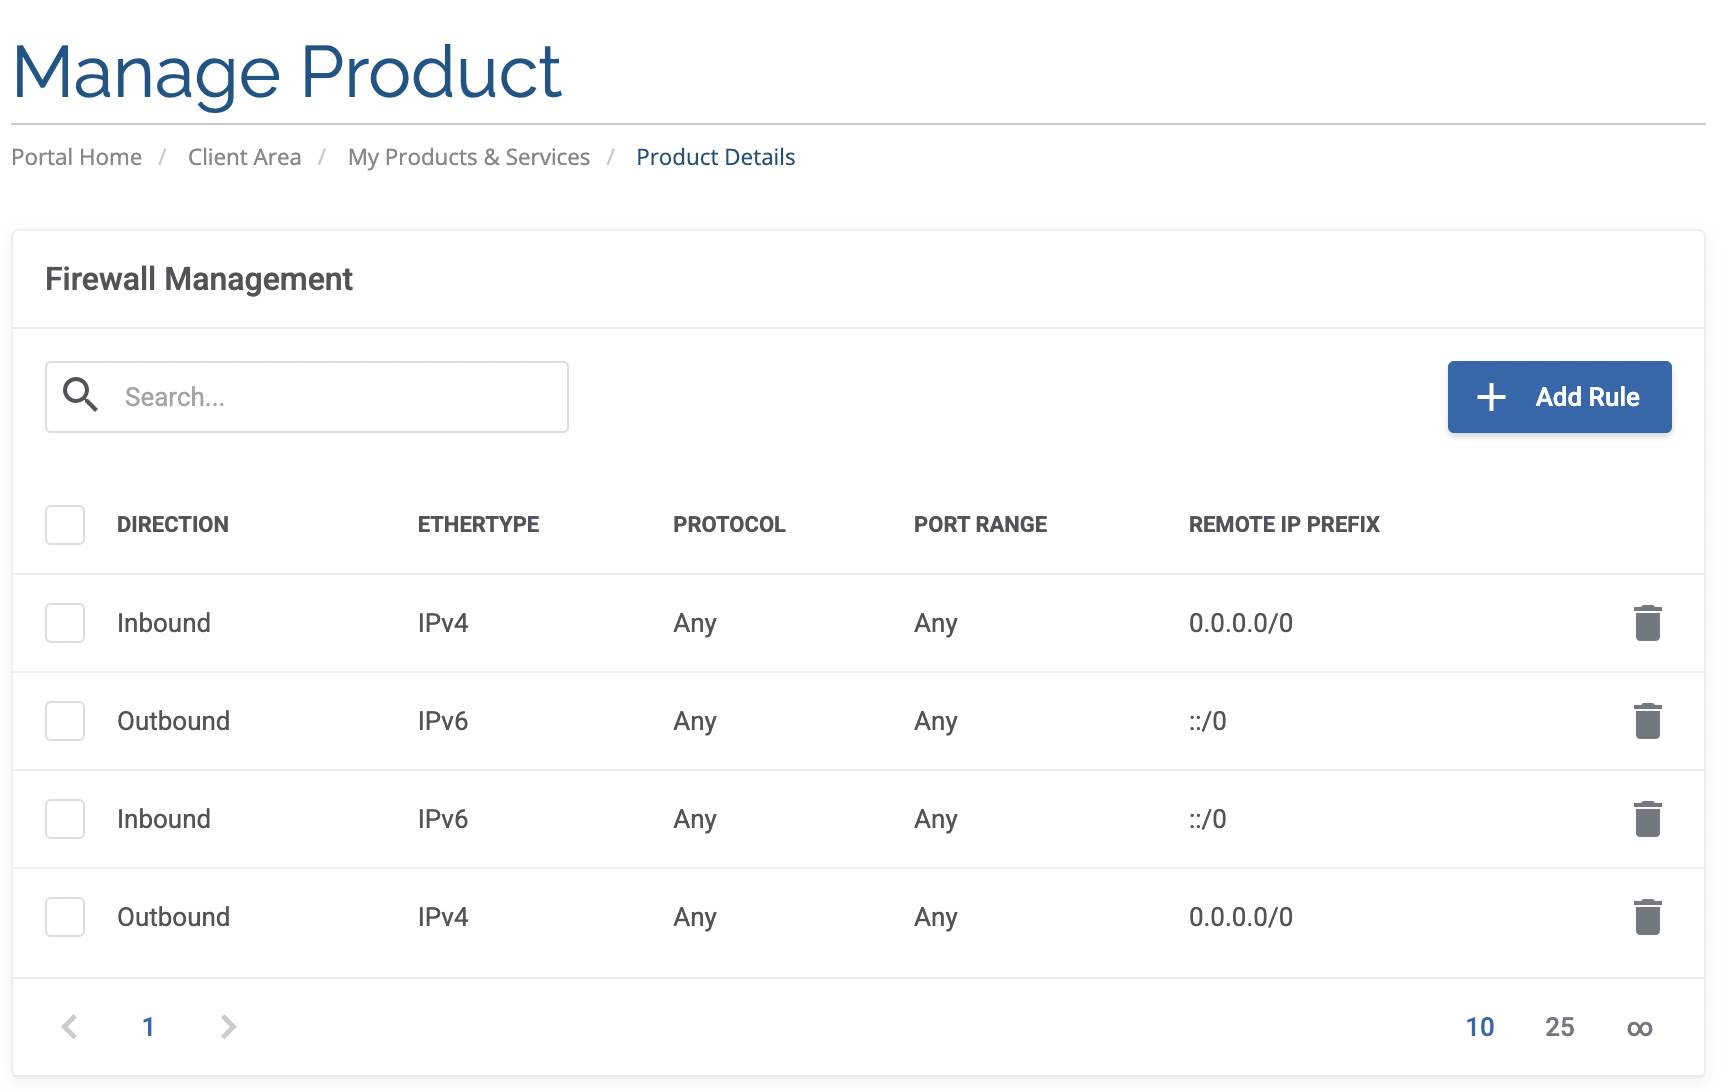1722x1092 pixels.
Task: Click trash icon for Inbound IPv6 rule
Action: [x=1647, y=819]
